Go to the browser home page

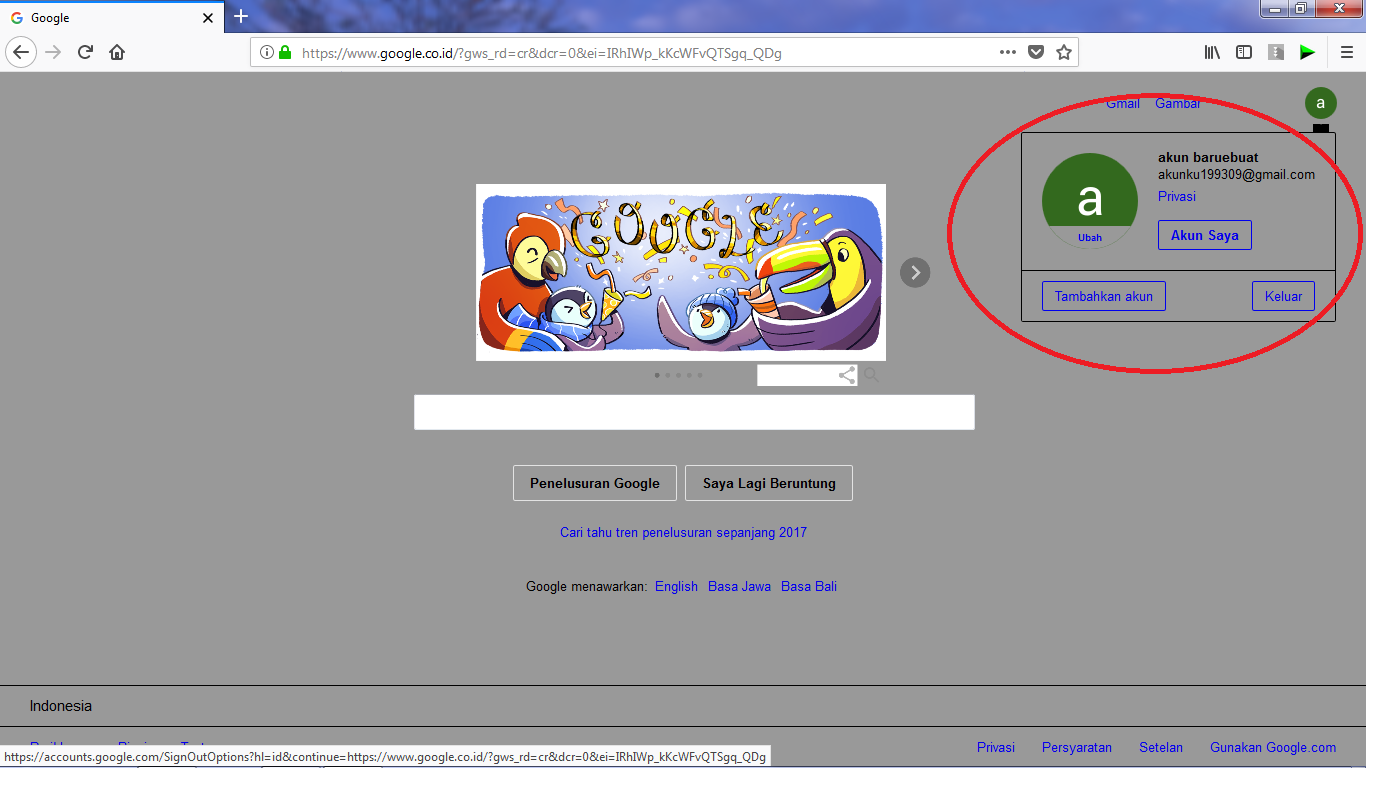pyautogui.click(x=117, y=51)
